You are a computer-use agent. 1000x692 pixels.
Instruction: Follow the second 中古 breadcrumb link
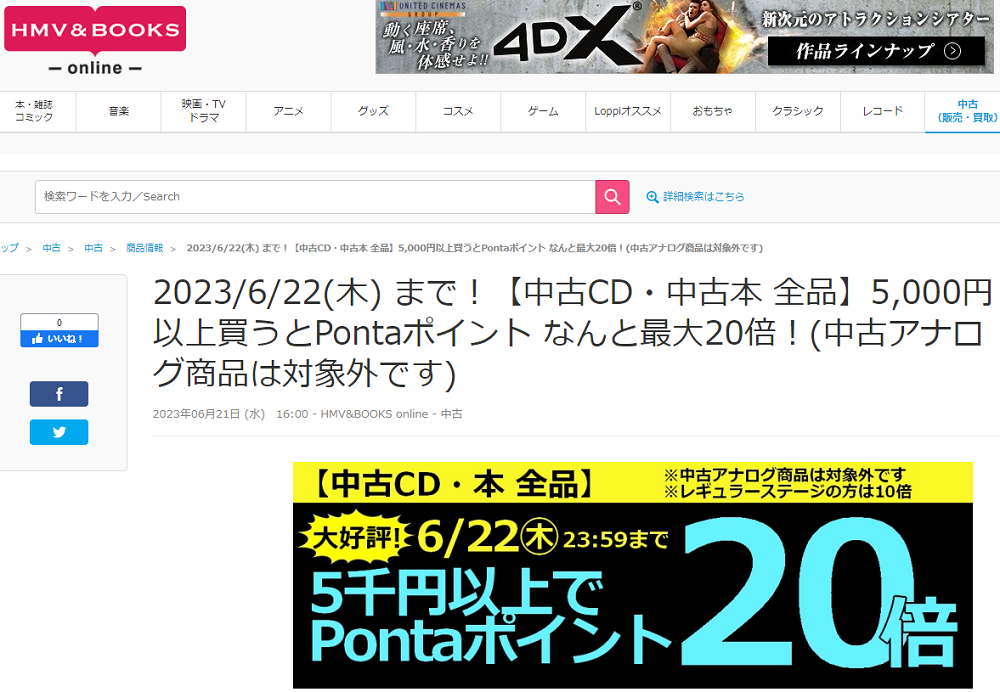93,248
